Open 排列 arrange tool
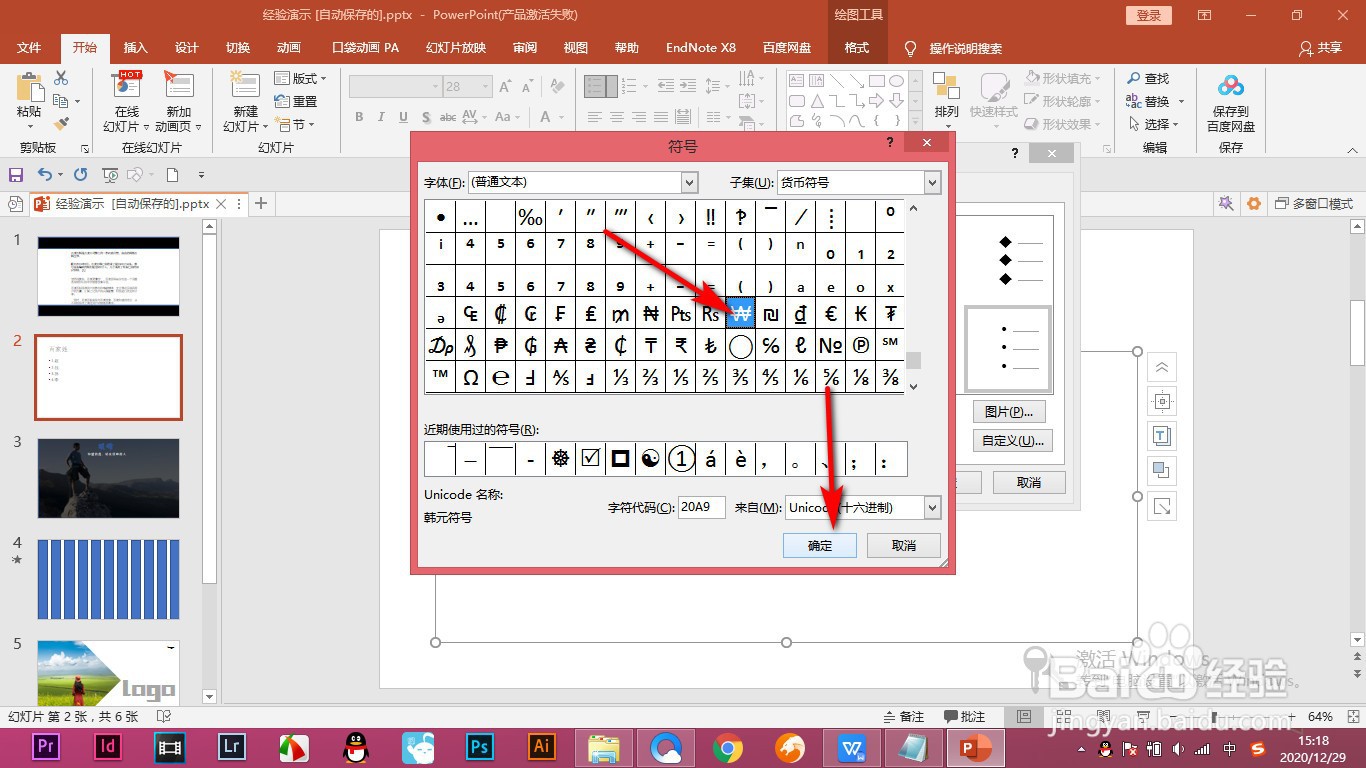 (x=946, y=101)
